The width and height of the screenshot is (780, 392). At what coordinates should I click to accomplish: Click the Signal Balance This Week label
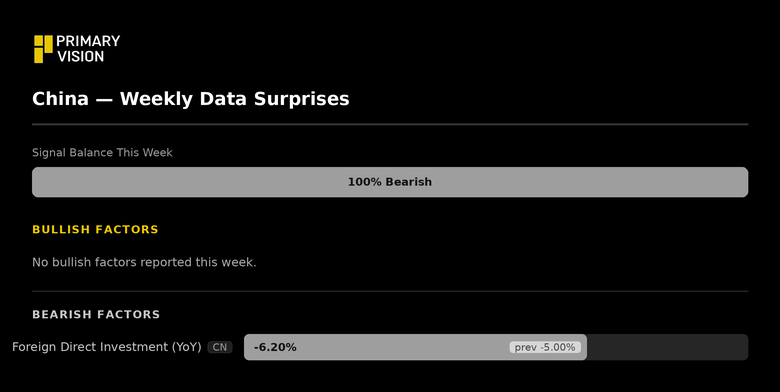(x=102, y=152)
